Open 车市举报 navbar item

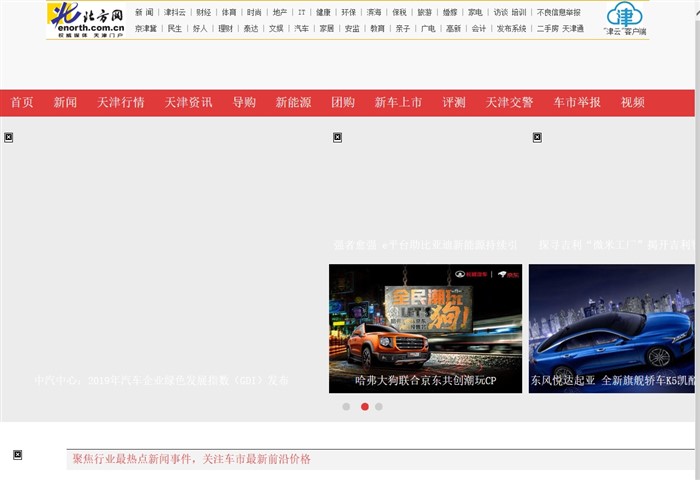tap(577, 102)
